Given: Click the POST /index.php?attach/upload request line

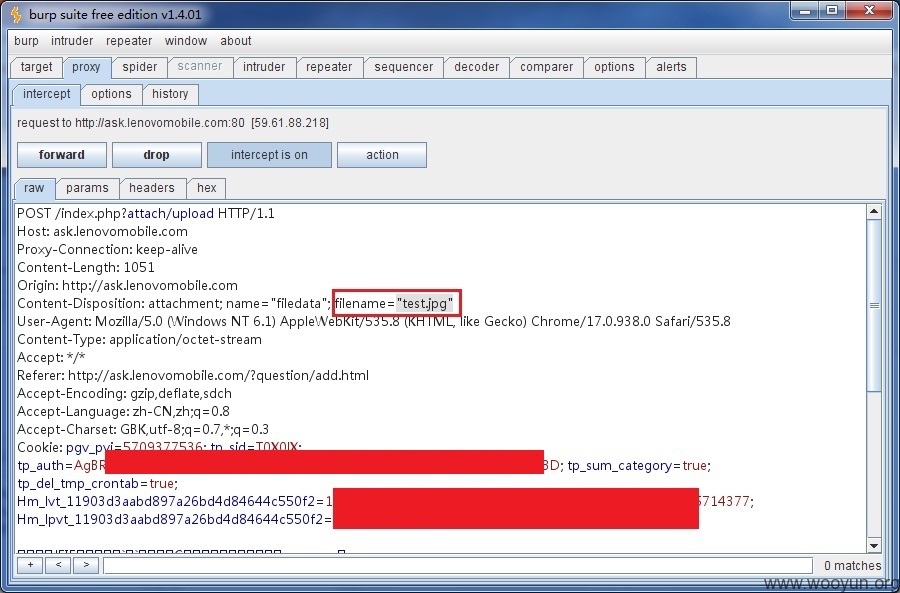Looking at the screenshot, I should 146,214.
